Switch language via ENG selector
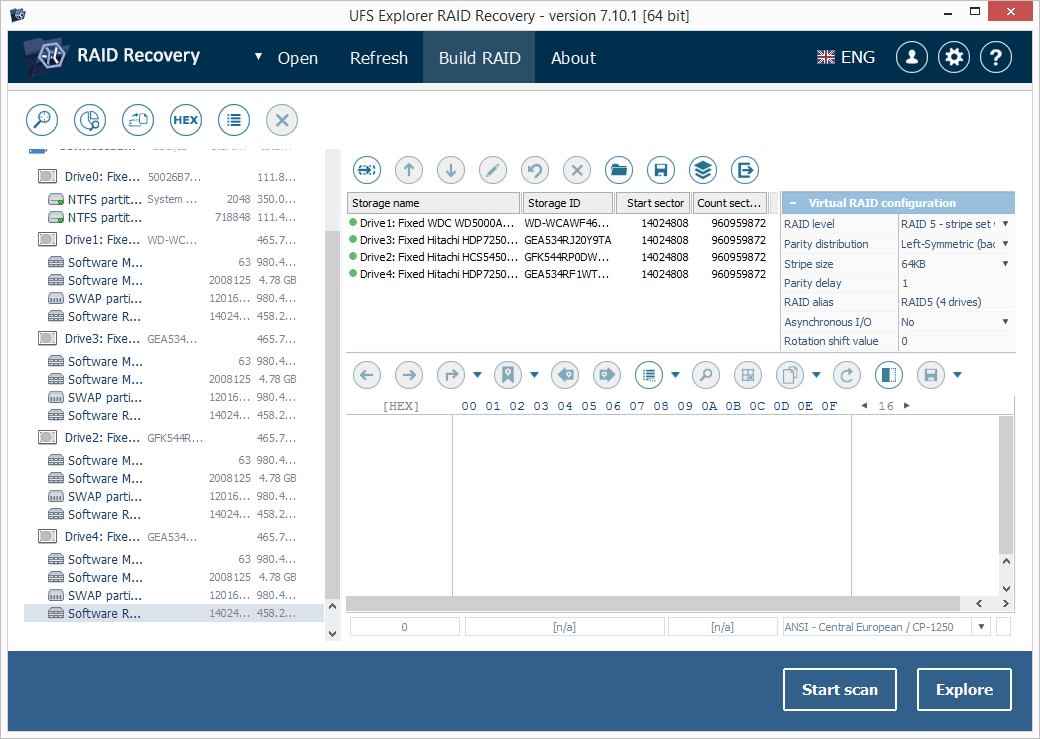This screenshot has height=739, width=1040. (x=846, y=58)
